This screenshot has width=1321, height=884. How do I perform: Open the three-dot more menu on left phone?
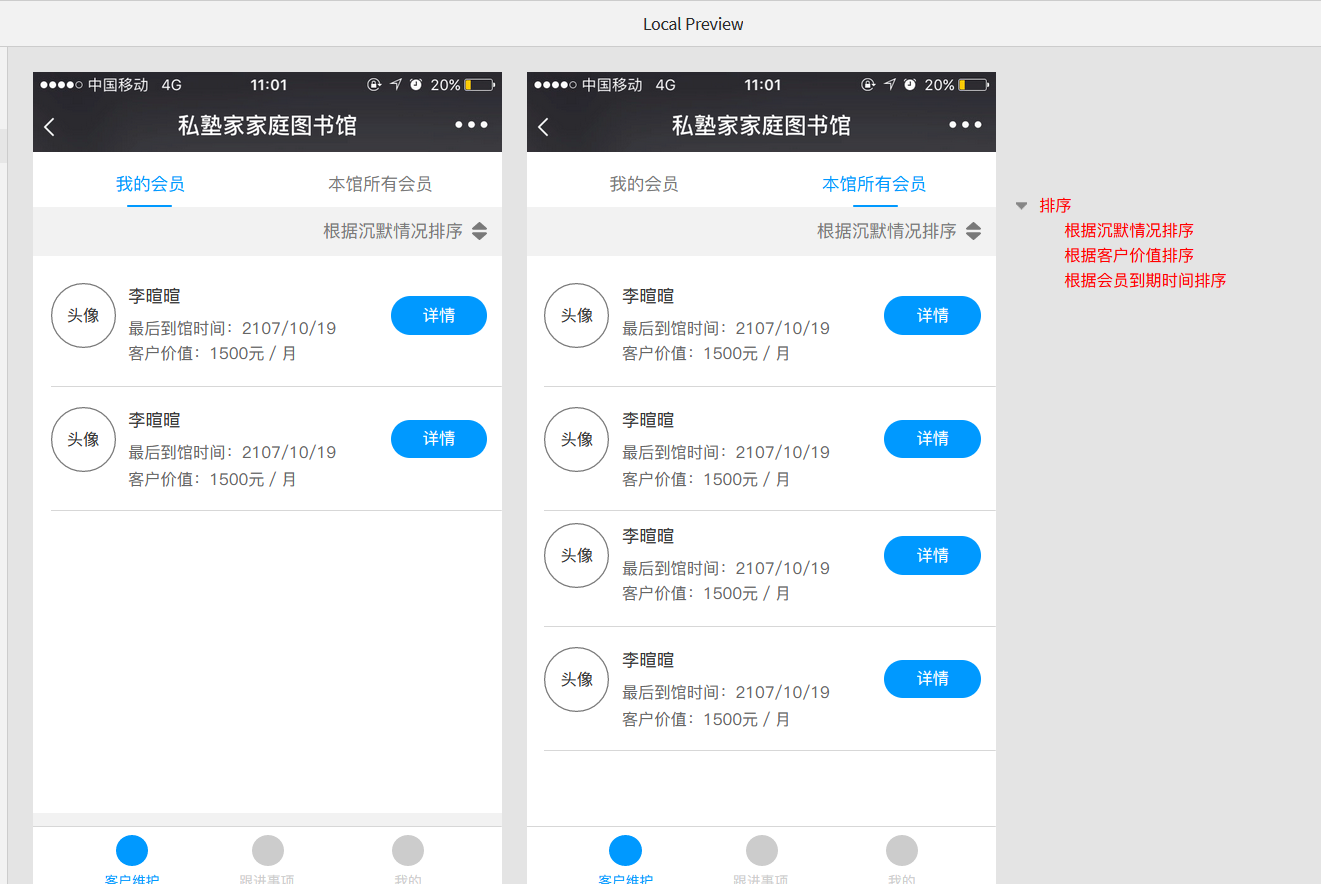(x=471, y=125)
